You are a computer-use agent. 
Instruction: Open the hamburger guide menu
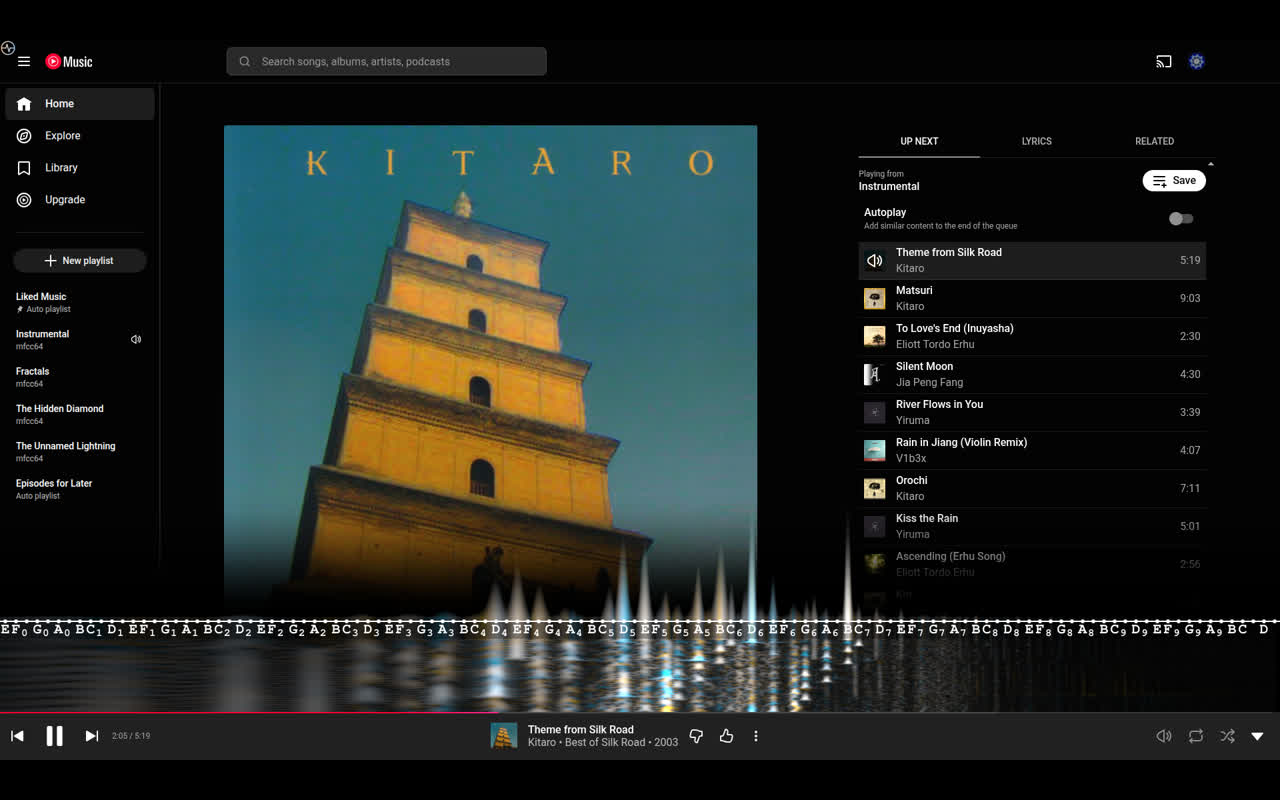(x=24, y=61)
